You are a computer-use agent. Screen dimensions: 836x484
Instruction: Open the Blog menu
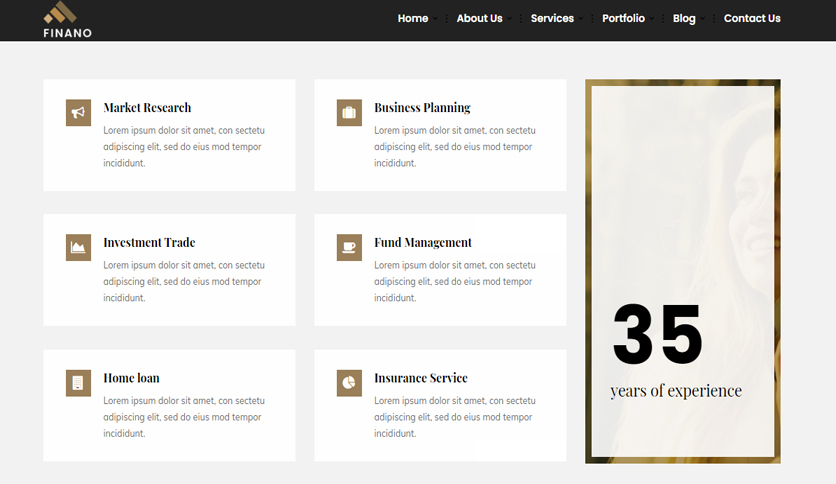[684, 19]
